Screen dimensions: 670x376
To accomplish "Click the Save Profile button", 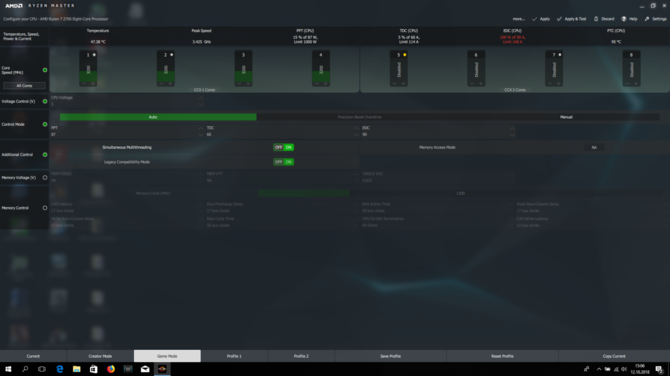I will 391,356.
